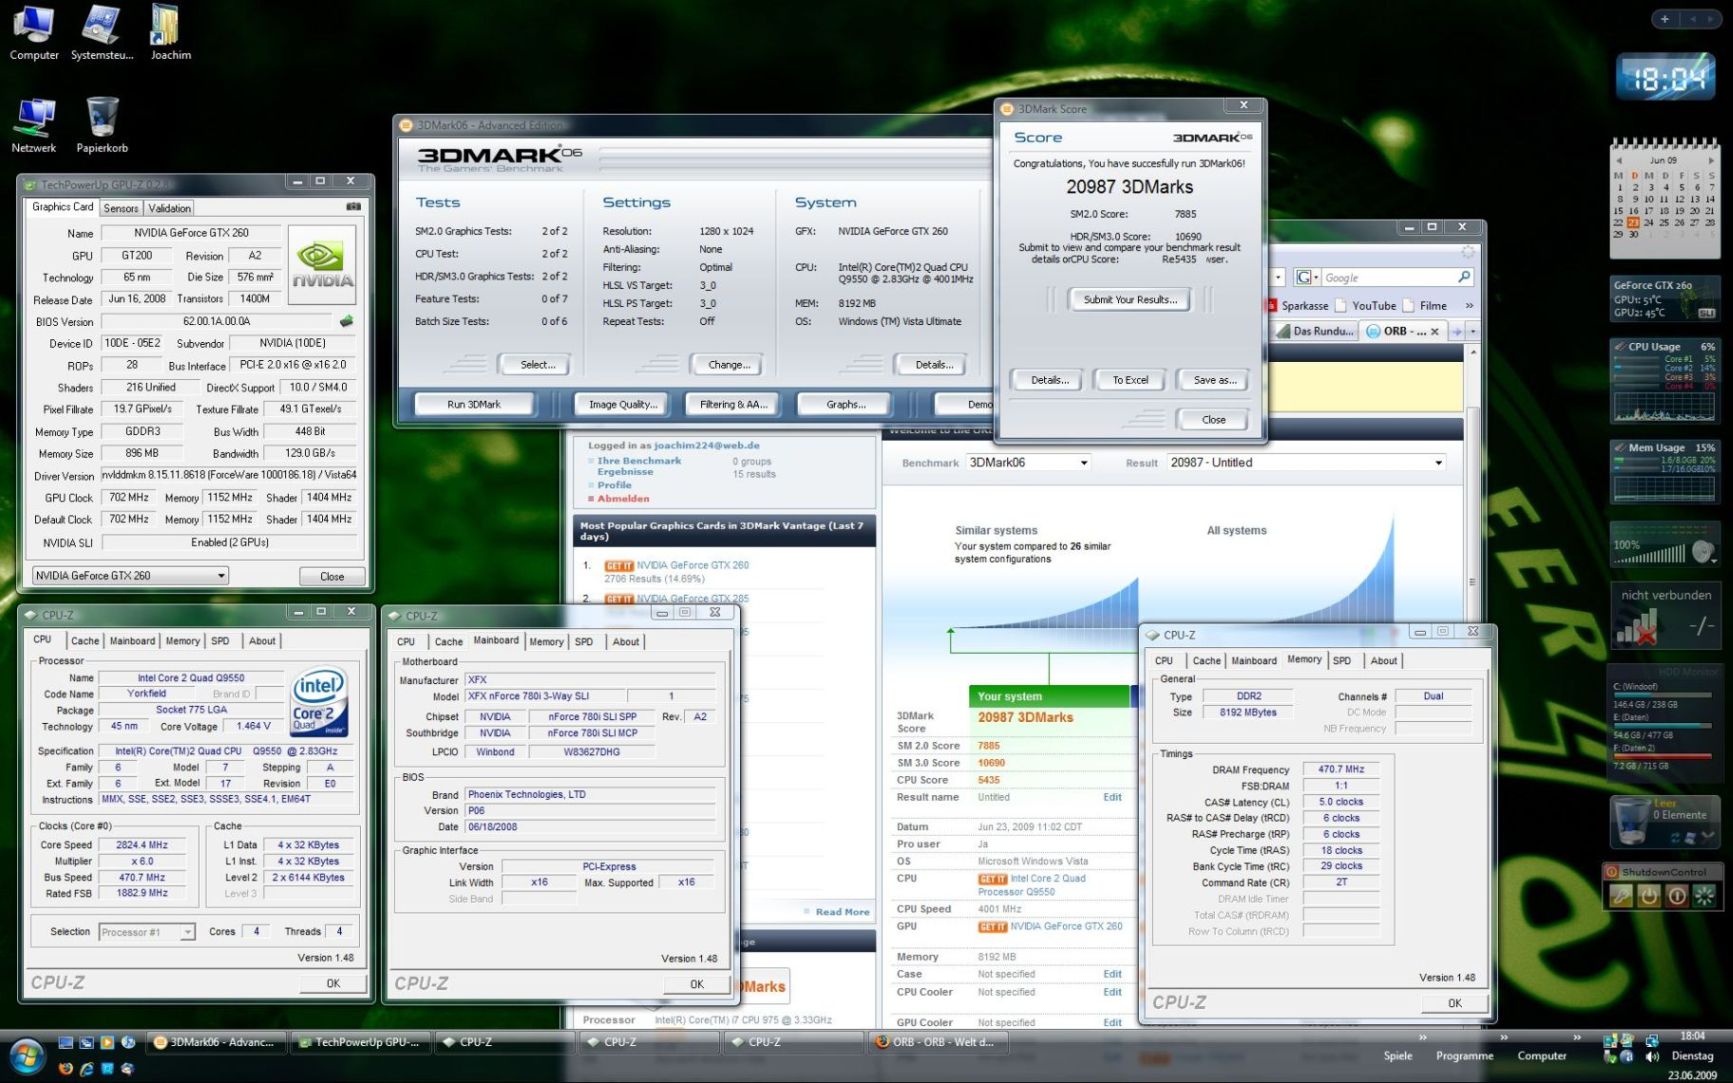Click To Excel in 3DMark Score window

click(1130, 380)
